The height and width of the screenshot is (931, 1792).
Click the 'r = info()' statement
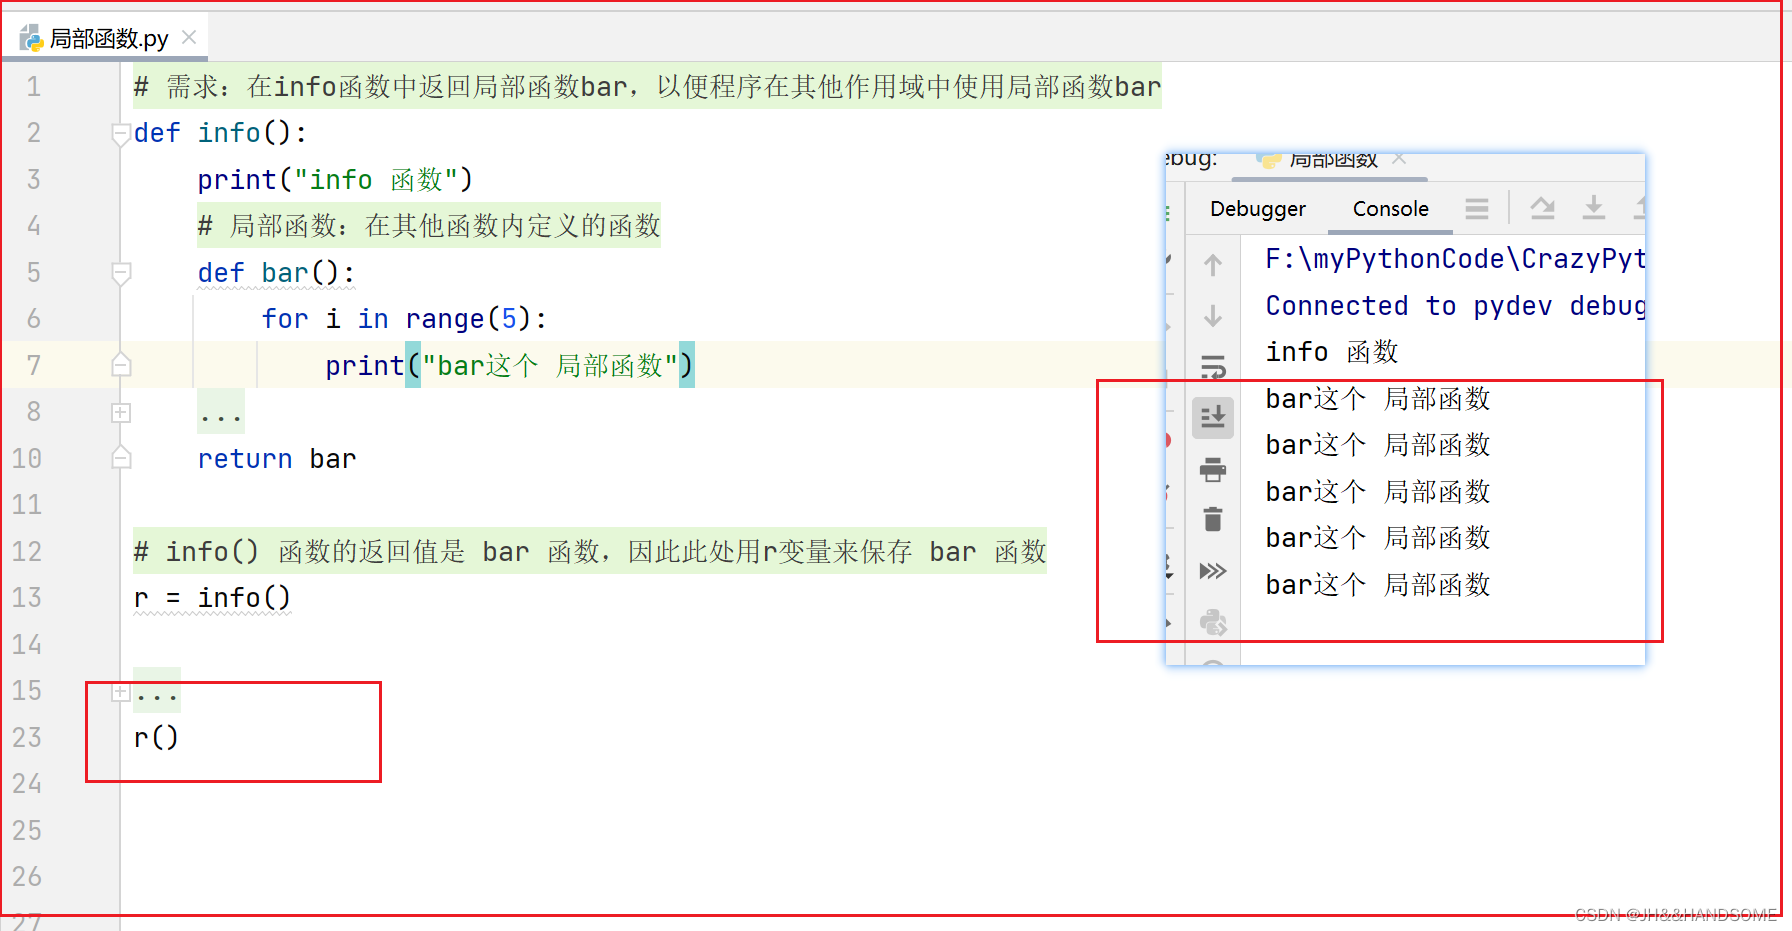tap(212, 598)
